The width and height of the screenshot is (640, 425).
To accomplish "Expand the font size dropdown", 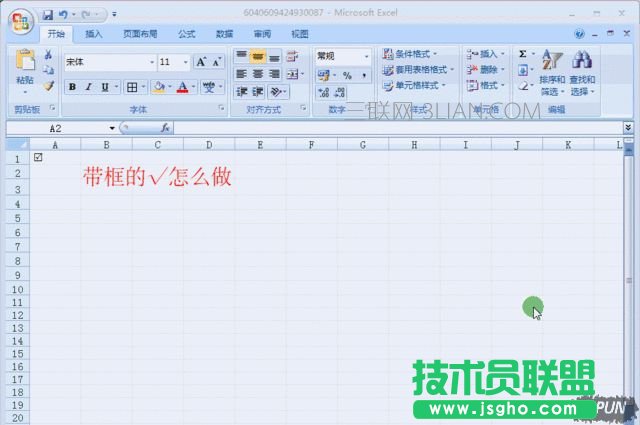I will [x=185, y=62].
